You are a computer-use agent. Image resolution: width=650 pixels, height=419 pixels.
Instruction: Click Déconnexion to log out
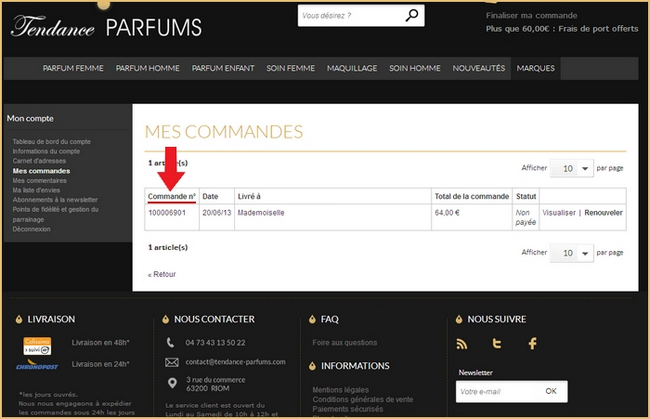click(x=32, y=229)
